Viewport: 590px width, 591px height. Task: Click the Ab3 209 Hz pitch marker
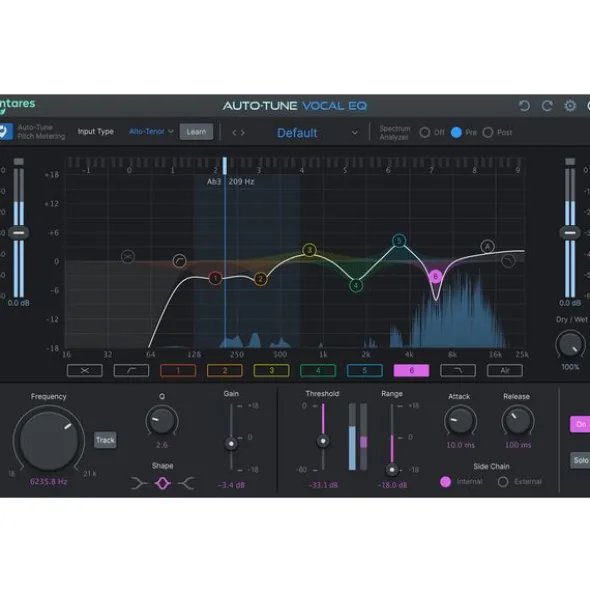click(230, 182)
